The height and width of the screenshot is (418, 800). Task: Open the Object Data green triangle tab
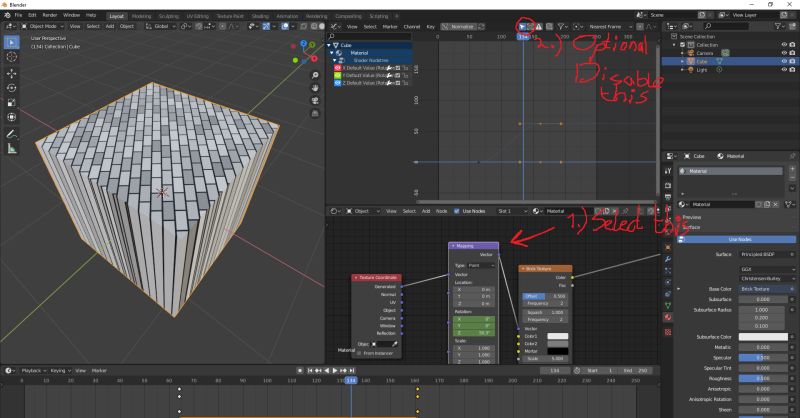coord(668,305)
